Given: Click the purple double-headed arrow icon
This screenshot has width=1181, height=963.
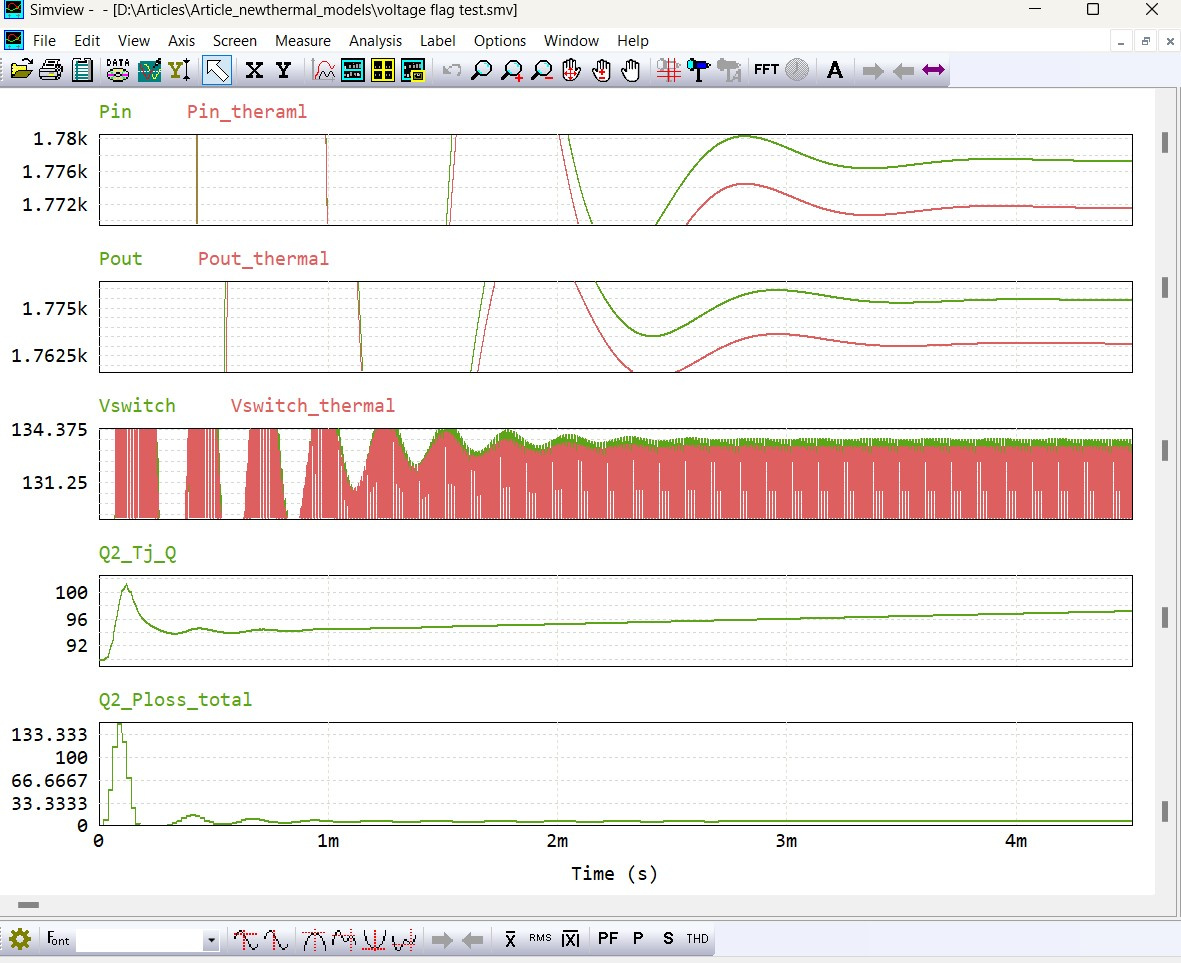Looking at the screenshot, I should point(933,70).
